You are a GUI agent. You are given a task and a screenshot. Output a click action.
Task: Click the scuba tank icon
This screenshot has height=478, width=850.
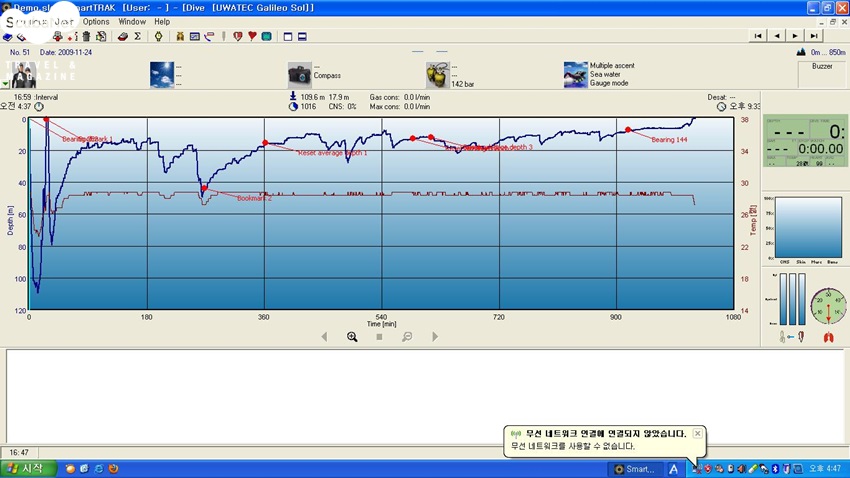tap(436, 74)
